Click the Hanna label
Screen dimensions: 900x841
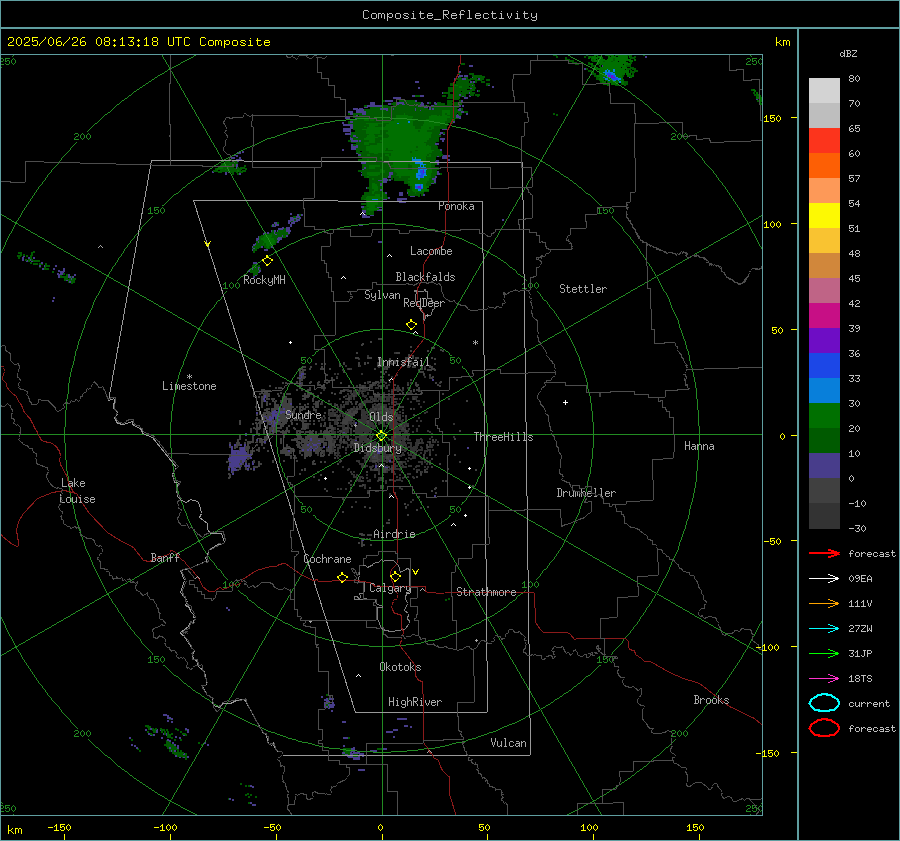tap(699, 446)
